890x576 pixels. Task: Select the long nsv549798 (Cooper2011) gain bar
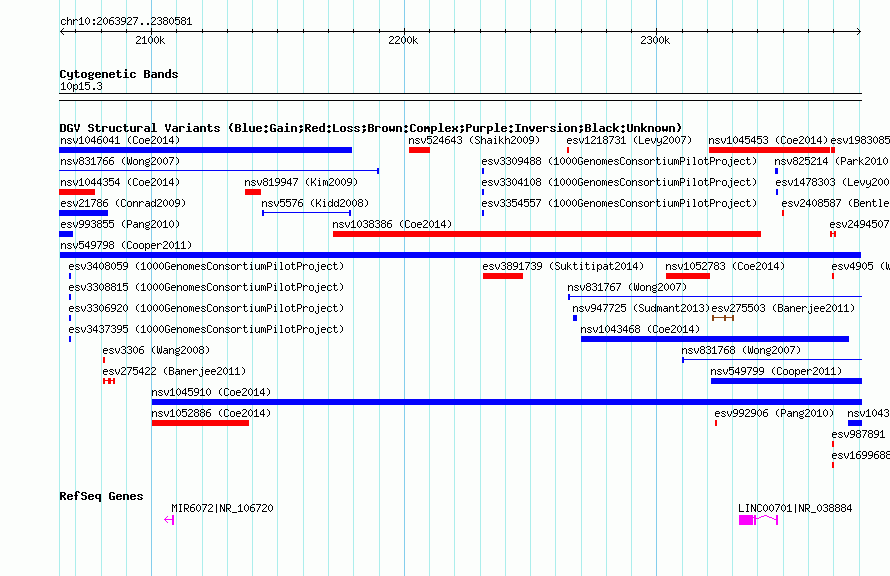click(460, 255)
